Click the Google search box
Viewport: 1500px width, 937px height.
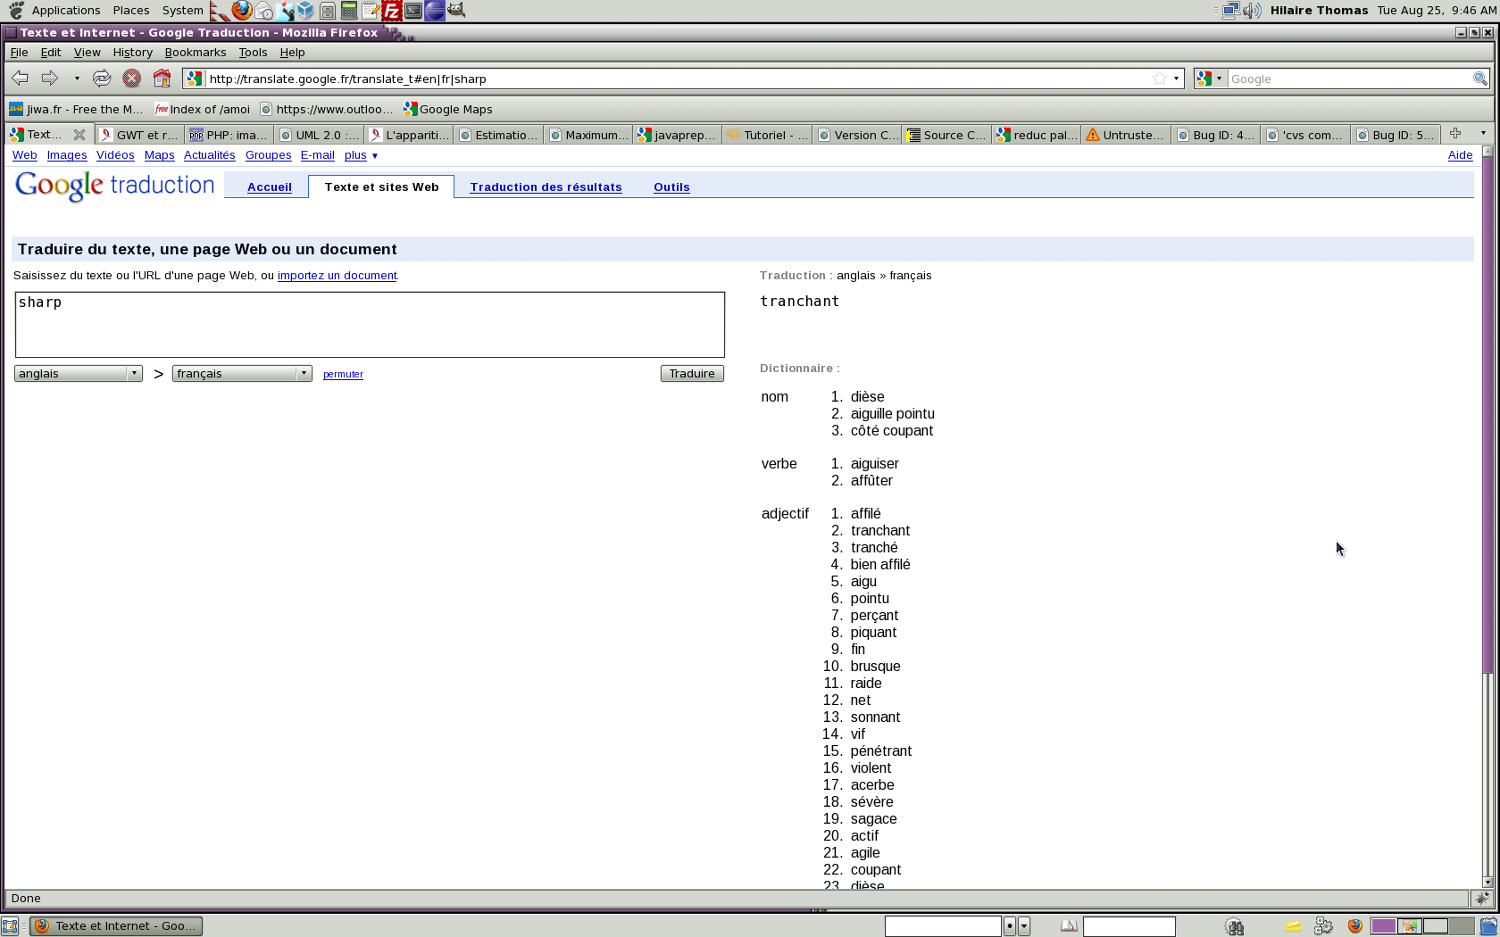coord(1348,78)
